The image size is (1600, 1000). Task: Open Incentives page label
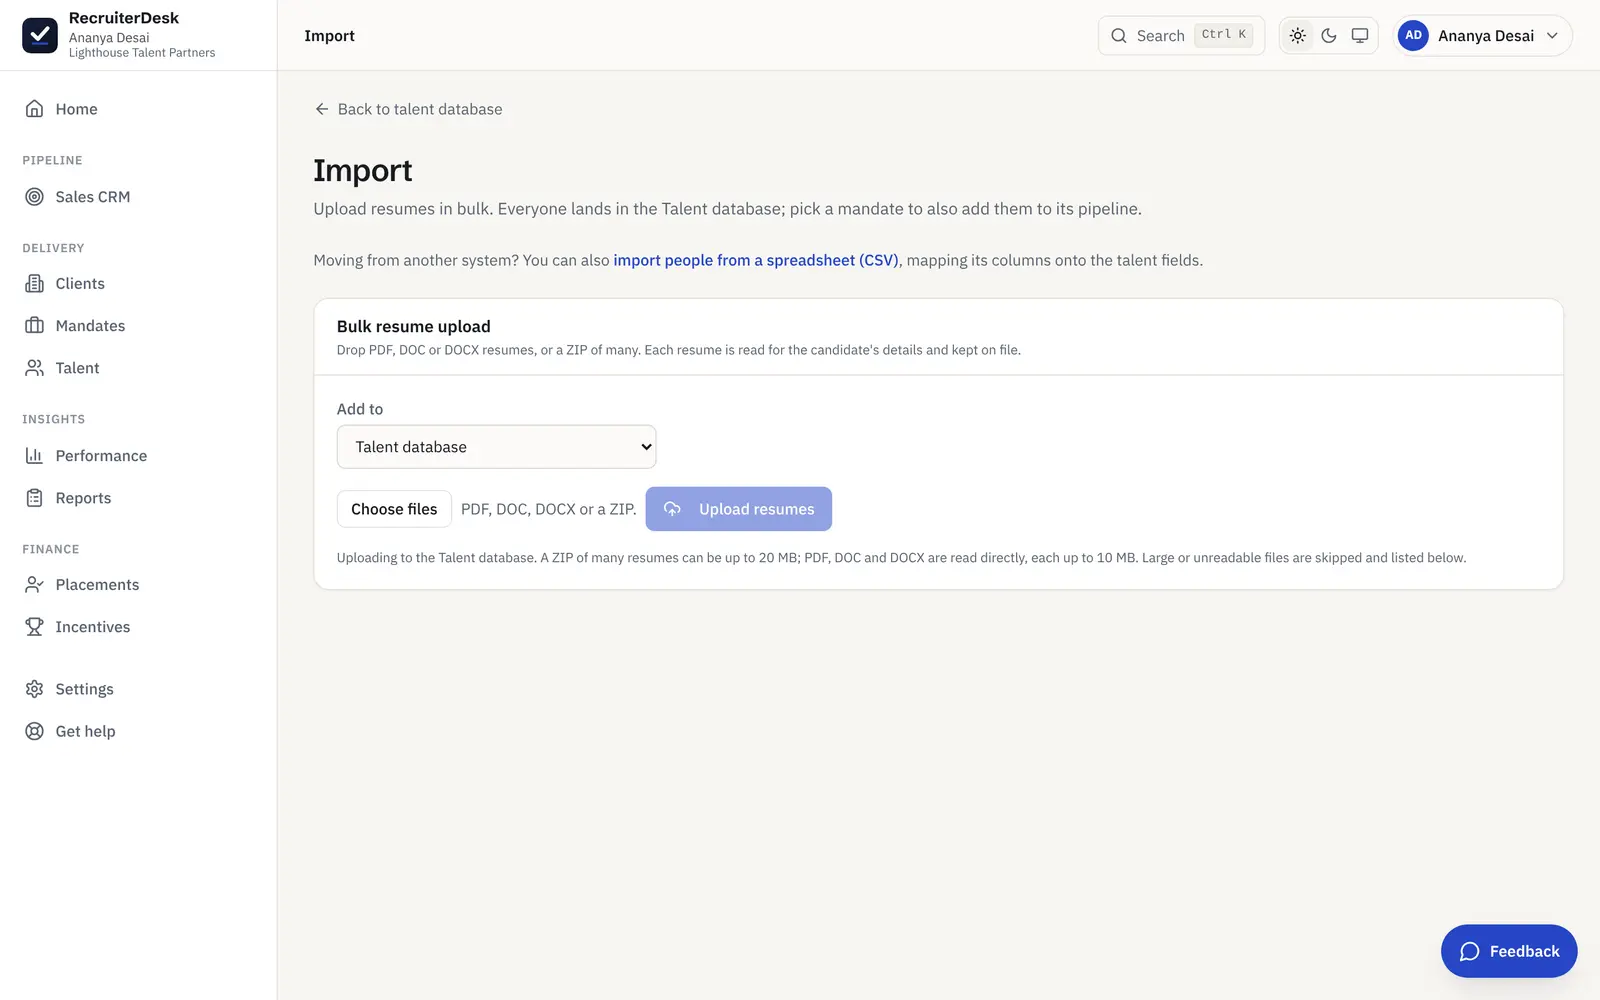click(93, 627)
